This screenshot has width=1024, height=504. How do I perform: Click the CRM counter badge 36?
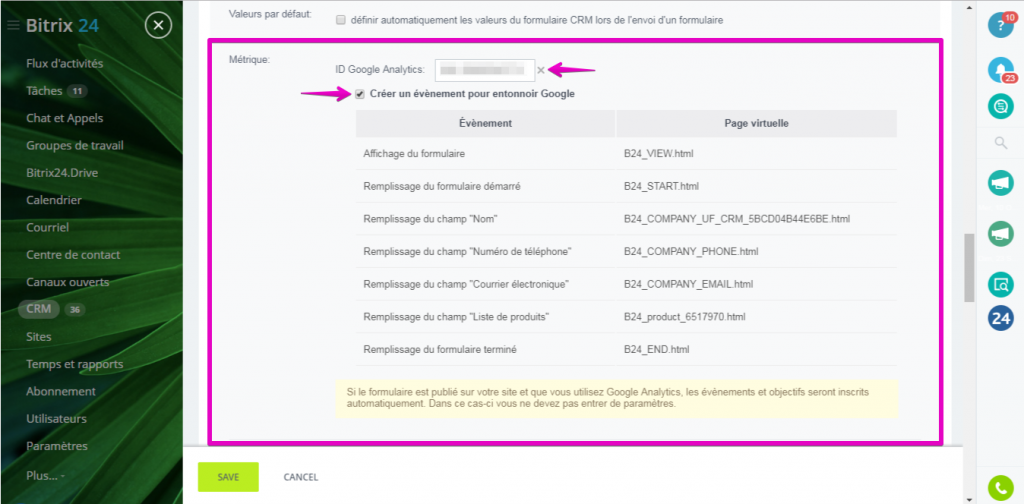[74, 310]
